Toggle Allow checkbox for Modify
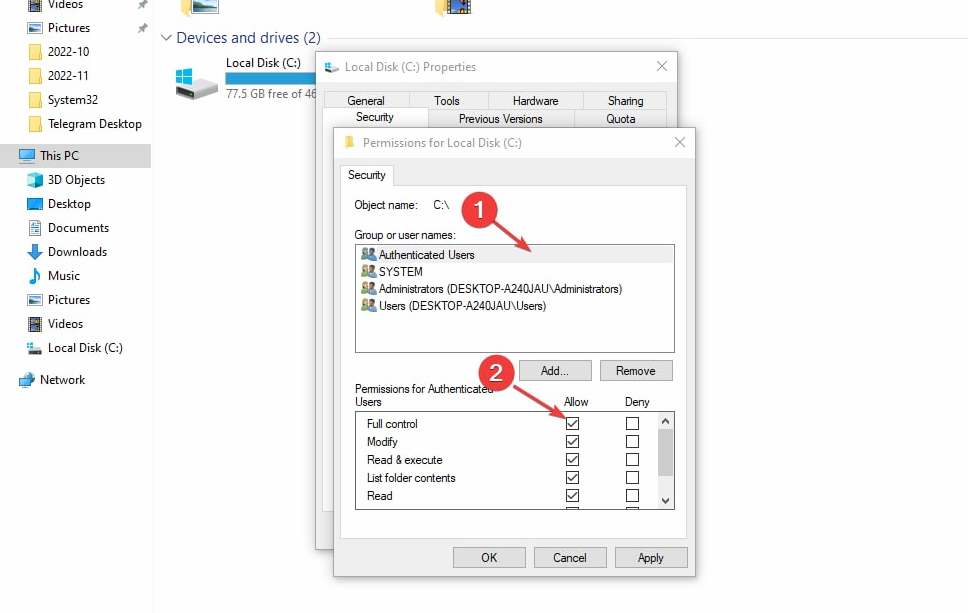The image size is (968, 613). (x=572, y=441)
